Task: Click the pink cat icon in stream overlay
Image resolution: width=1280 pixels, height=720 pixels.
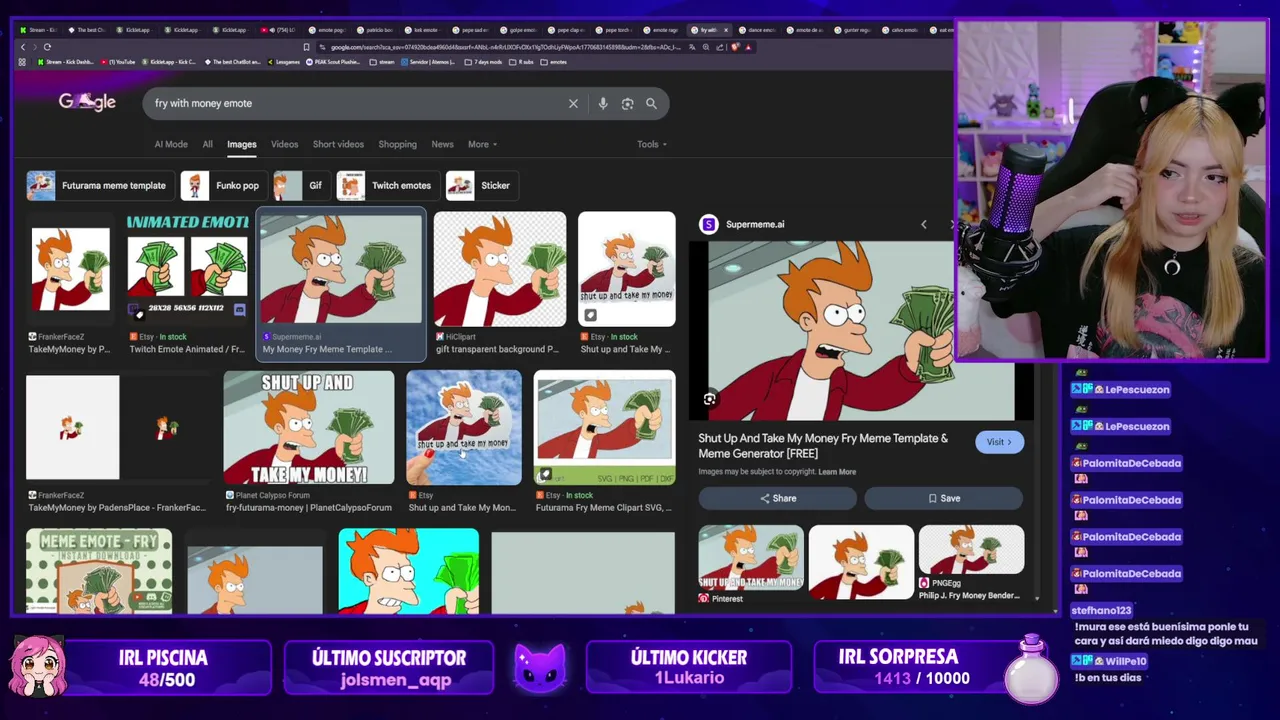Action: tap(540, 668)
